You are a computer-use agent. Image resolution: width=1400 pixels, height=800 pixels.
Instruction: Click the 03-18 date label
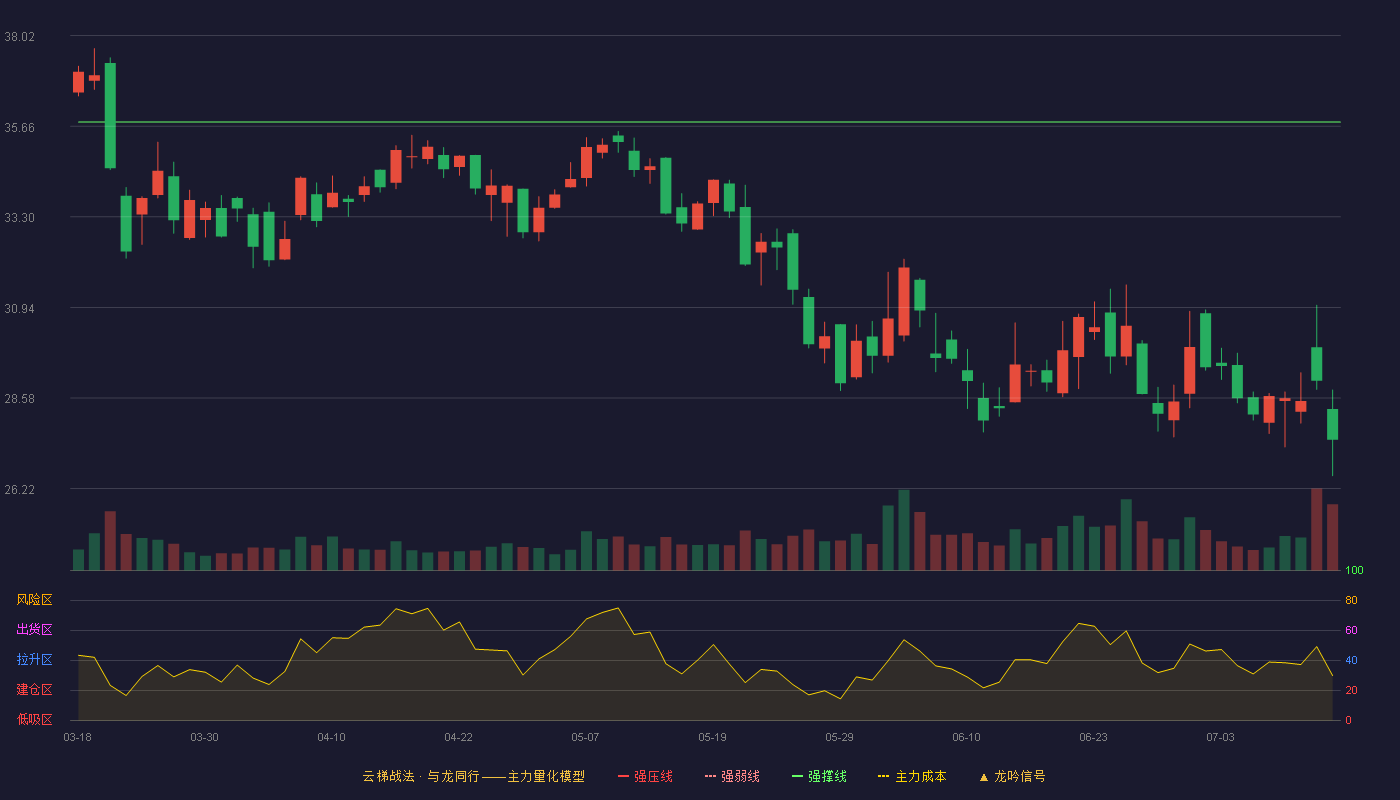tap(78, 737)
